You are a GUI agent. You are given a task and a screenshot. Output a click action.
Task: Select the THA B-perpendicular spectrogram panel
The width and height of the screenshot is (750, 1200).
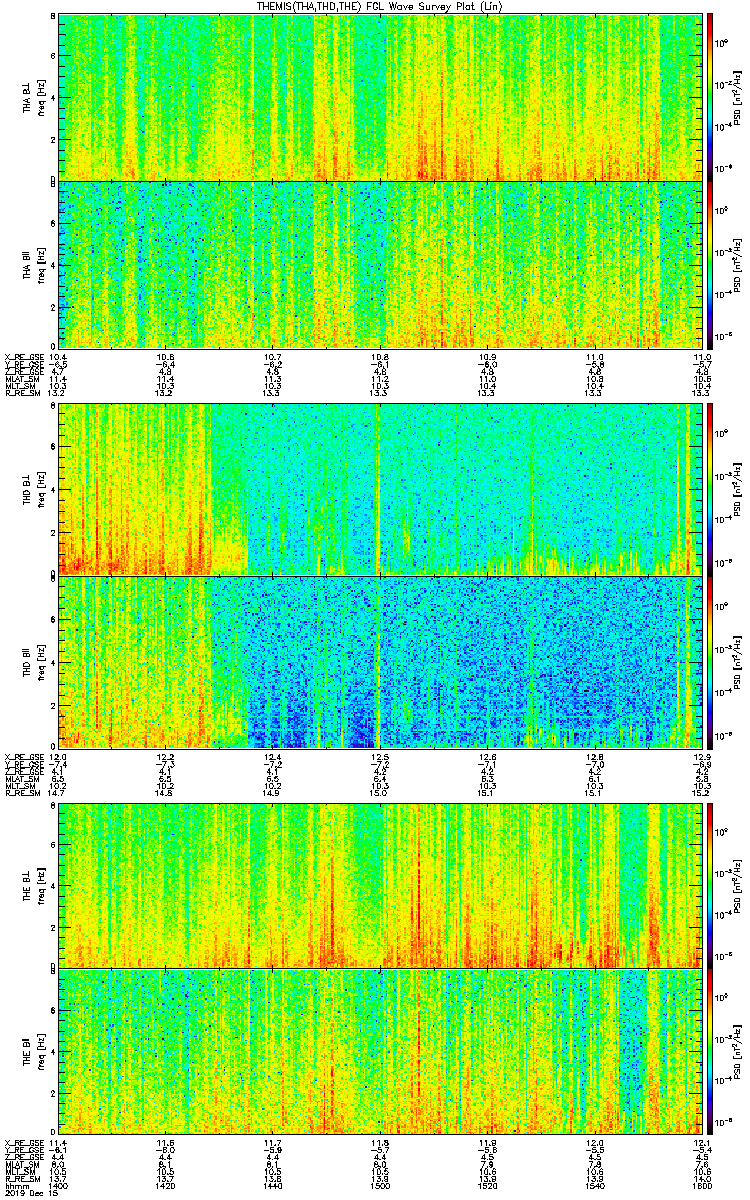(379, 96)
